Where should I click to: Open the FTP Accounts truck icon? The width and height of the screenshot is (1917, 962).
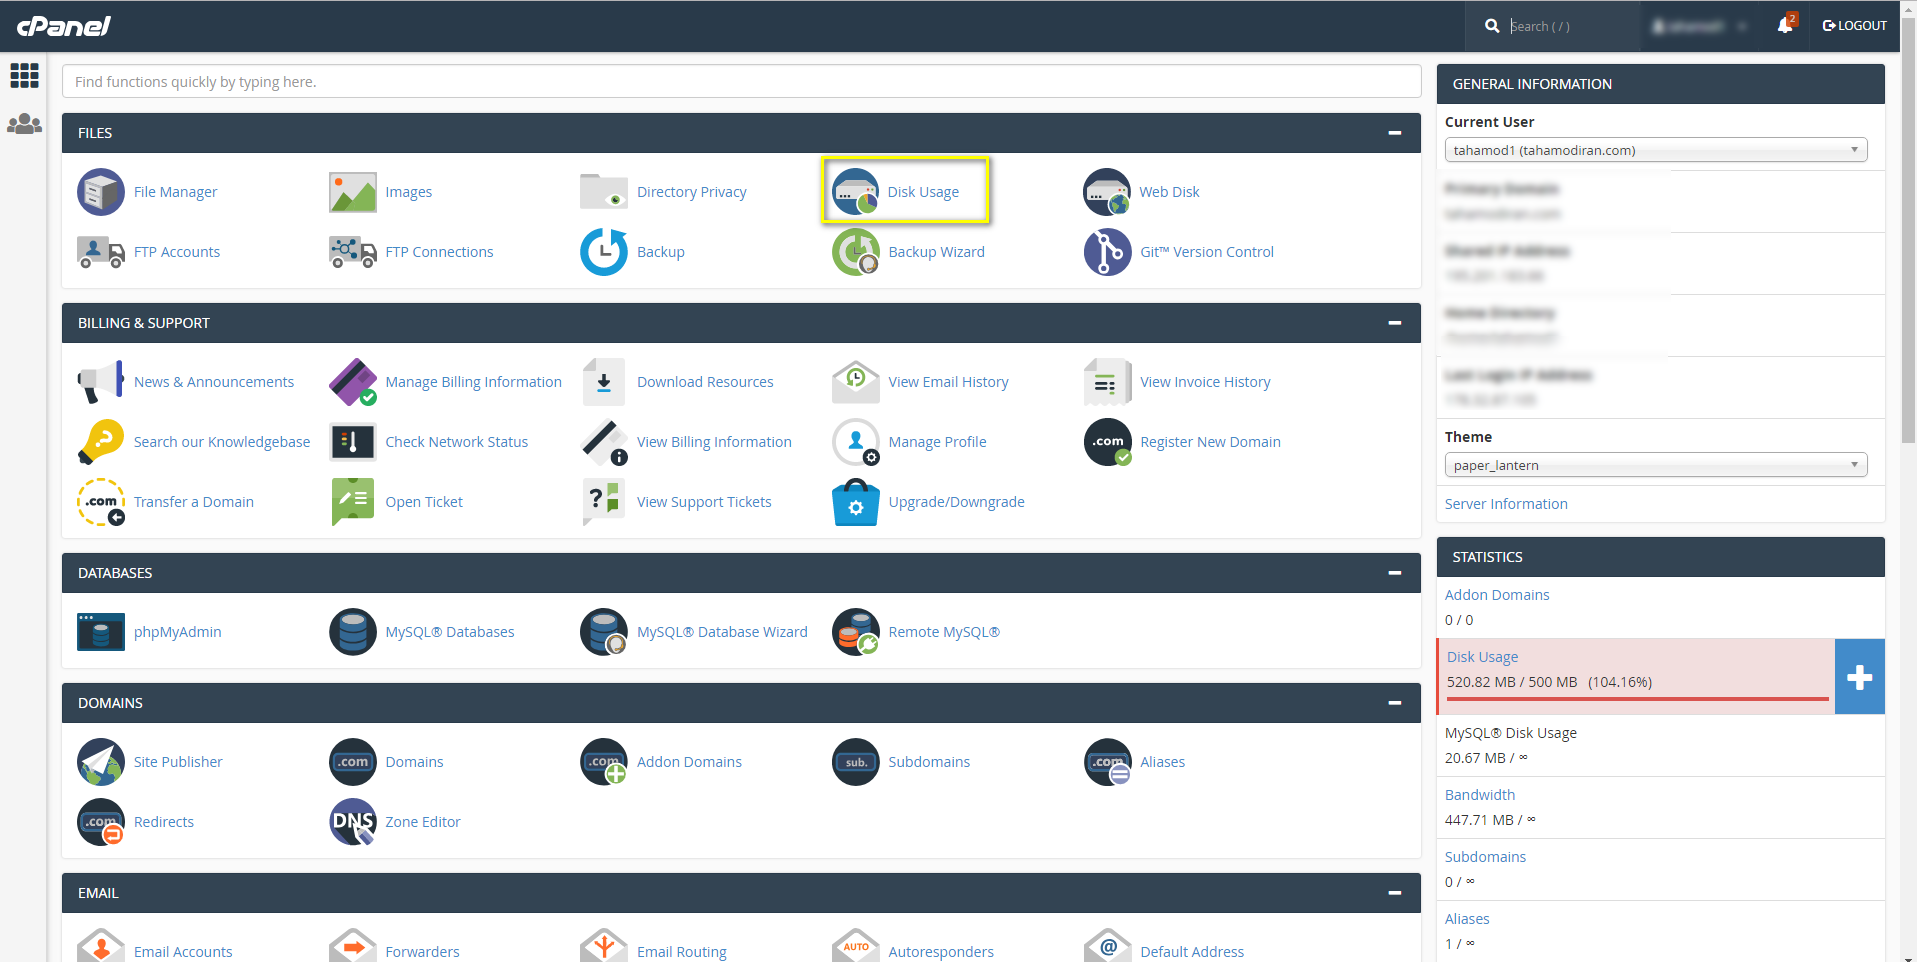(x=101, y=252)
